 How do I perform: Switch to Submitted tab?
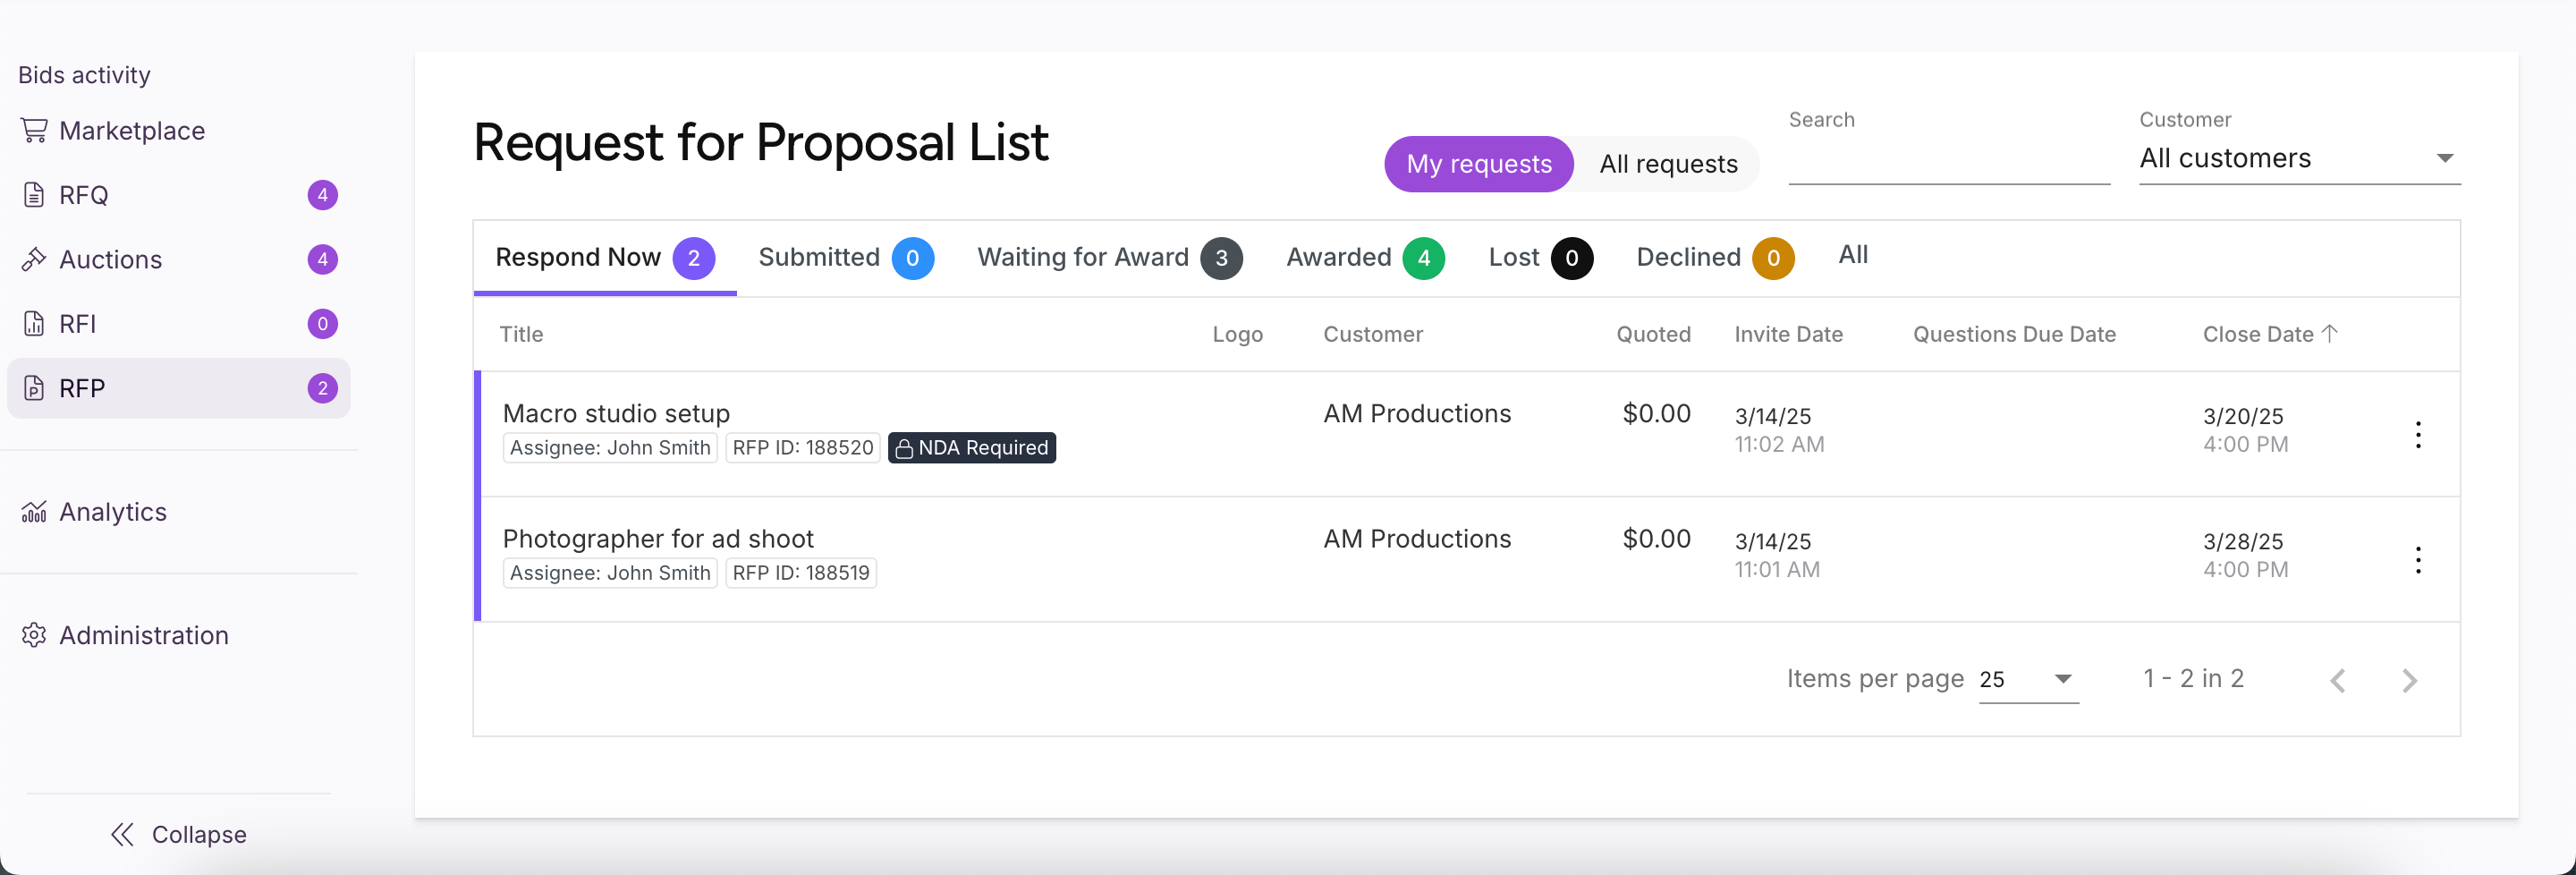[846, 258]
